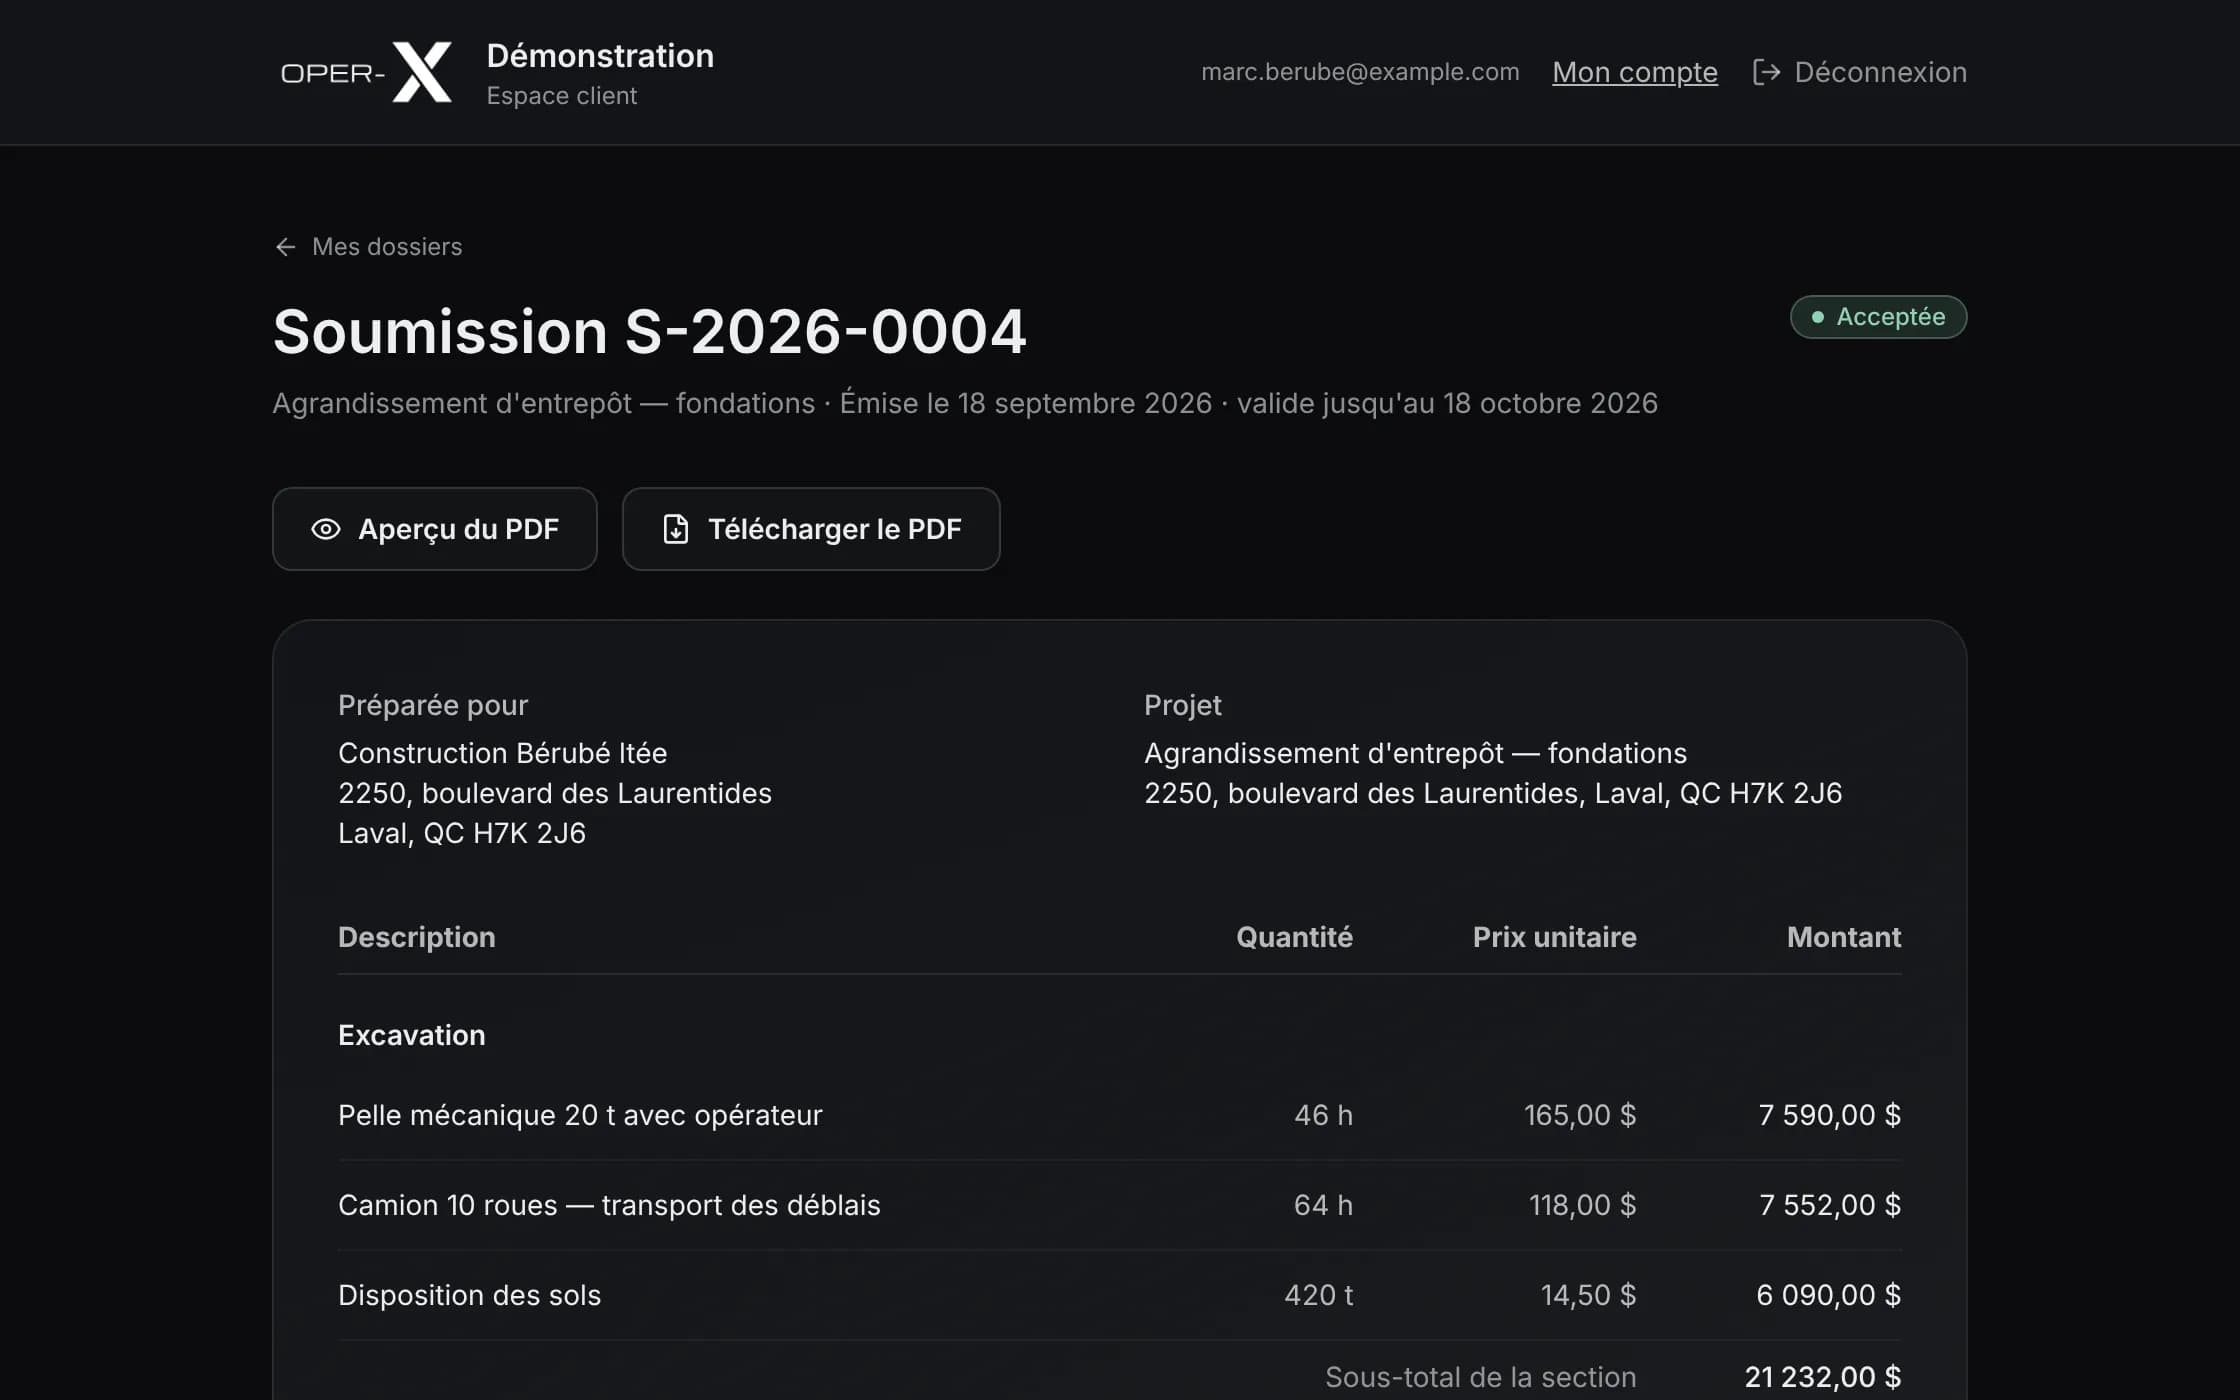Viewport: 2240px width, 1400px height.
Task: Click the 46 h quantity cell
Action: point(1323,1115)
